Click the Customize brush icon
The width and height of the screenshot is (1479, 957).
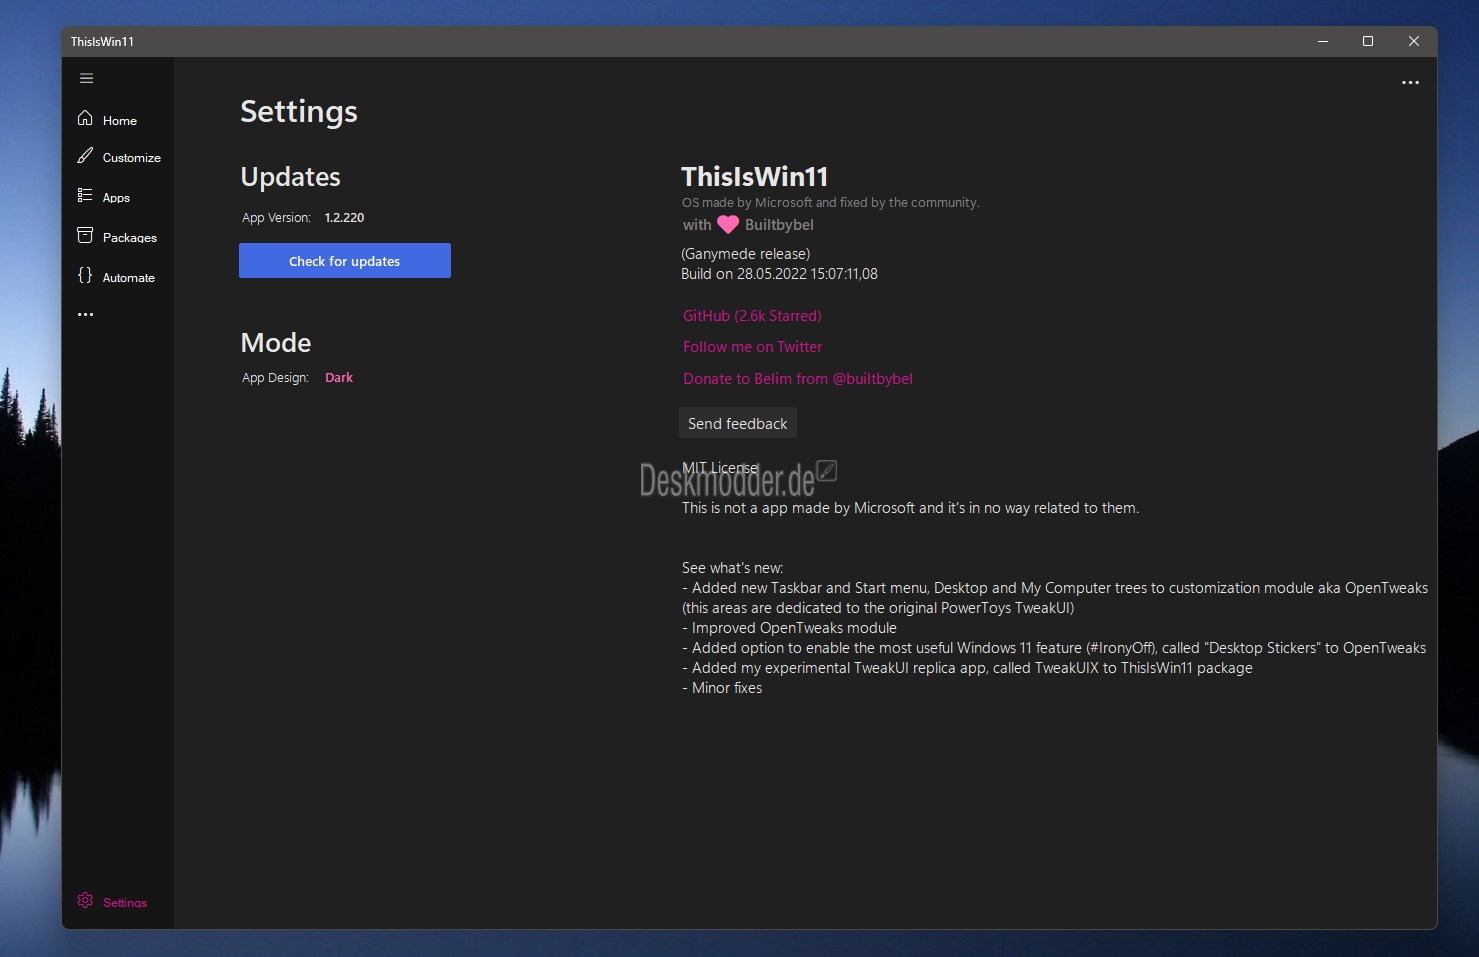pos(85,156)
